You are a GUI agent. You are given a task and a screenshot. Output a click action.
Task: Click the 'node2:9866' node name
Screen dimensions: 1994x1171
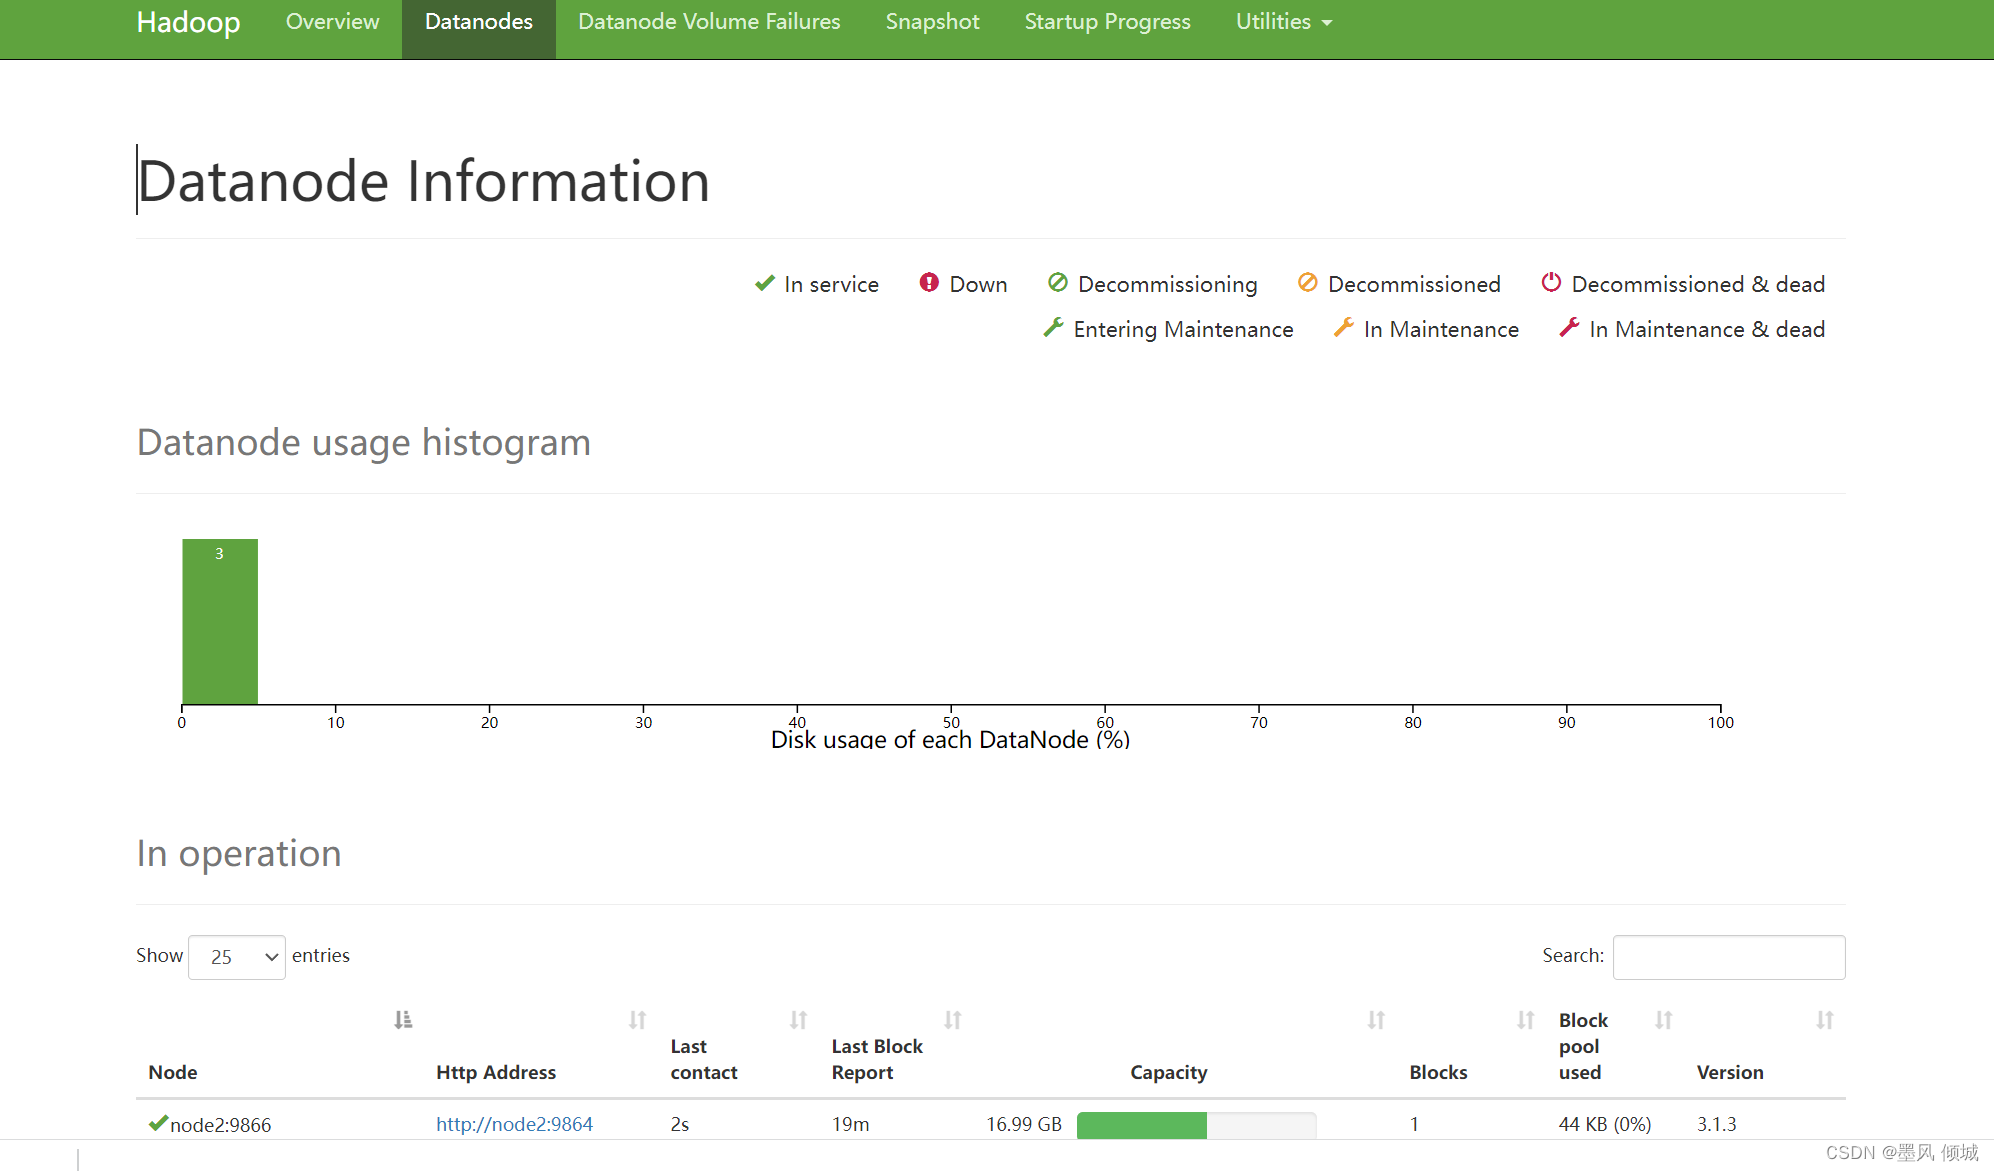click(x=221, y=1125)
